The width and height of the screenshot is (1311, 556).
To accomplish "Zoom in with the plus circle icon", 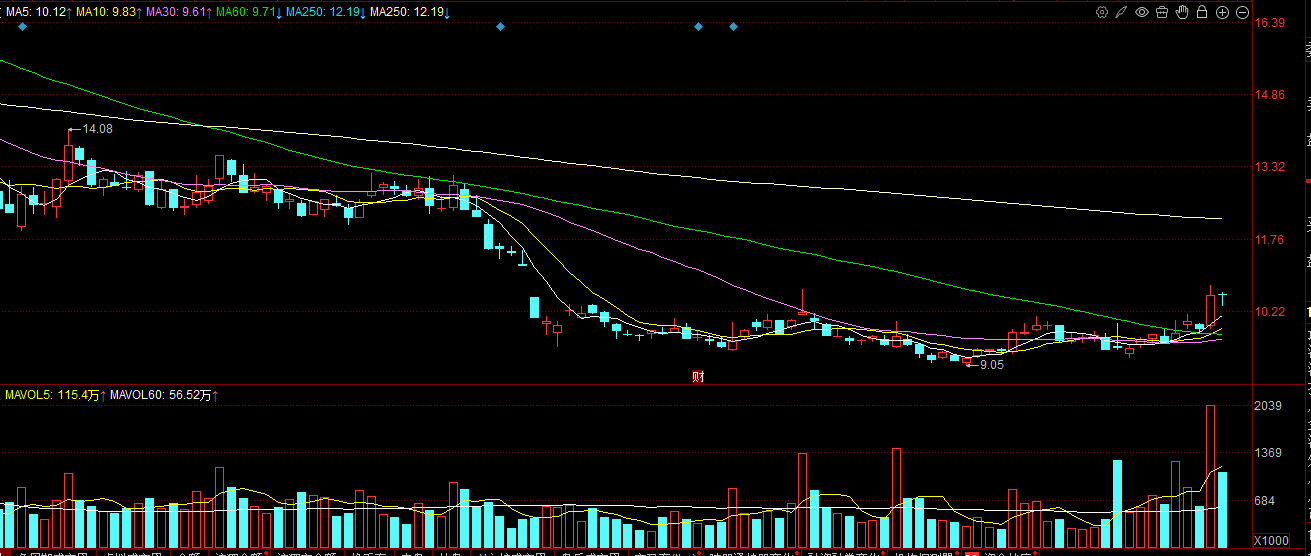I will (1222, 12).
